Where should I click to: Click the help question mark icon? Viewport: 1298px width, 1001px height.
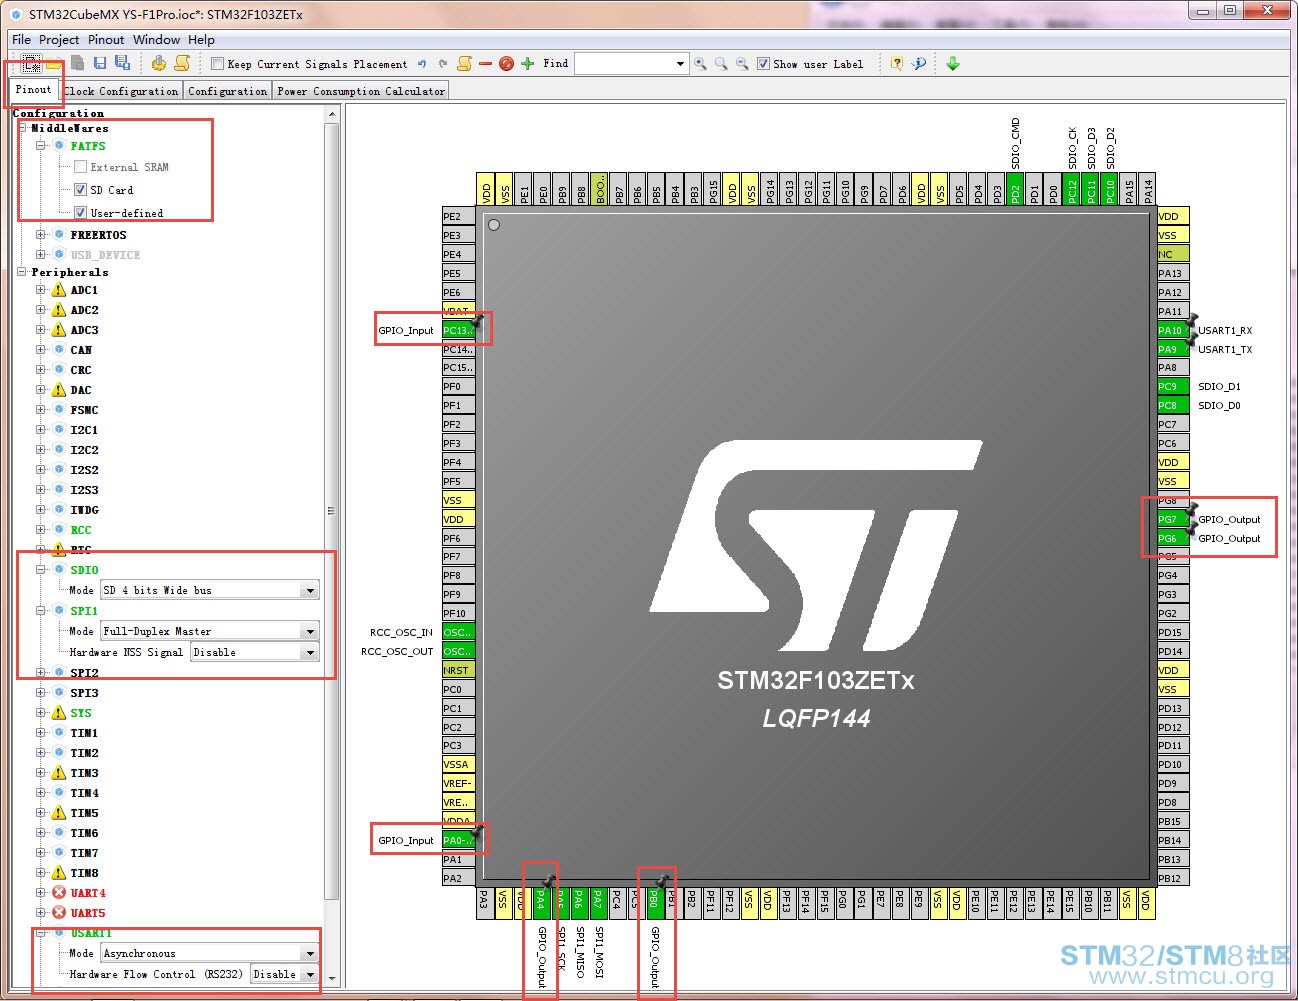(x=897, y=64)
